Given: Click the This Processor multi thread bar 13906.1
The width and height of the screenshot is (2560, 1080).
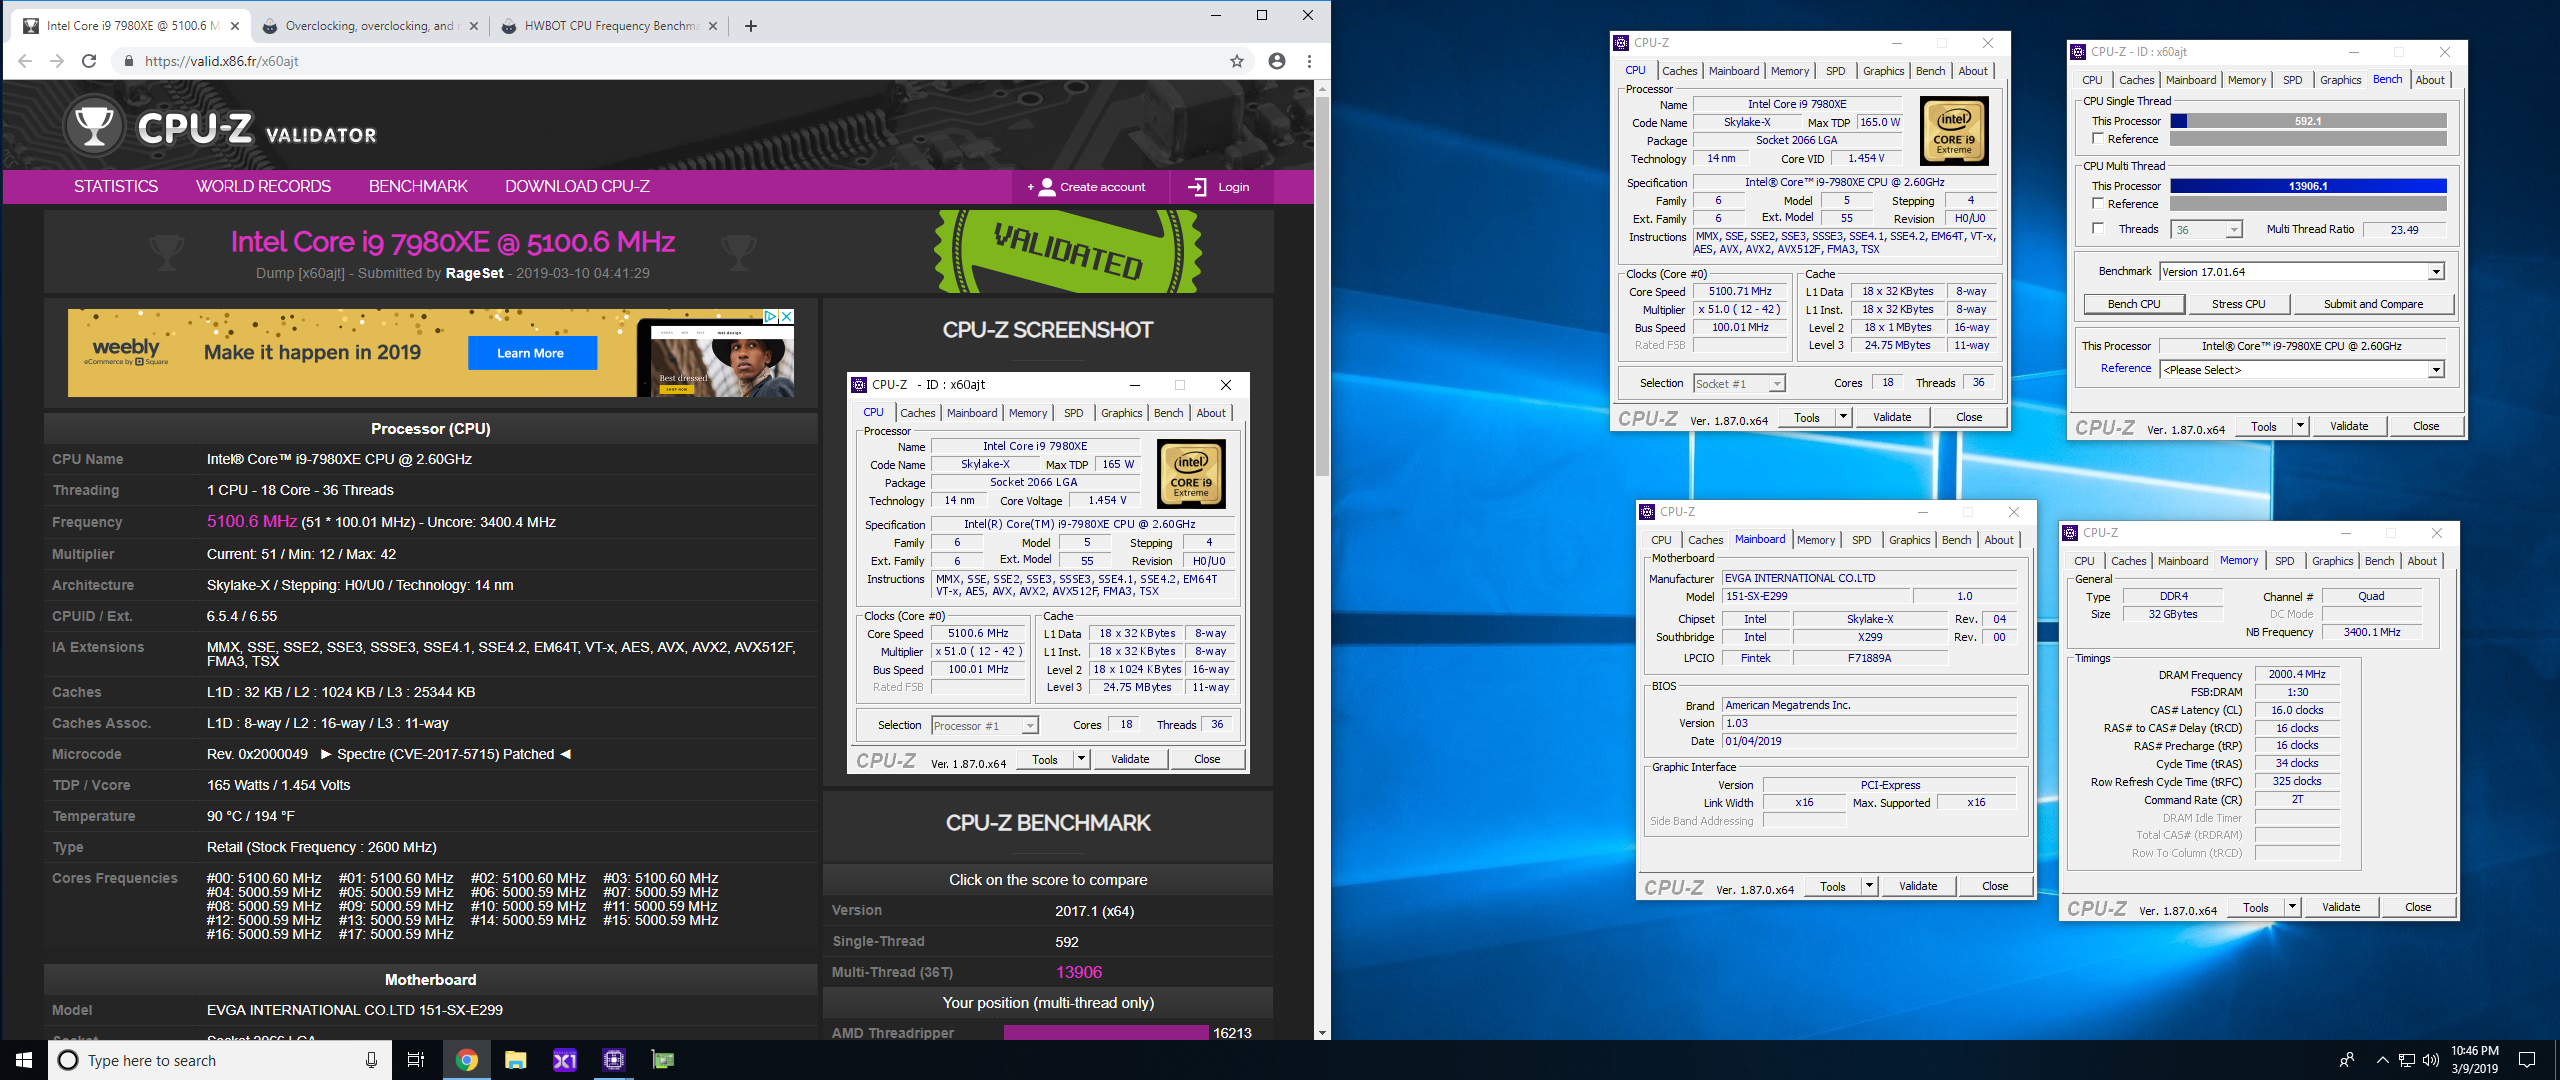Looking at the screenshot, I should pos(2308,186).
